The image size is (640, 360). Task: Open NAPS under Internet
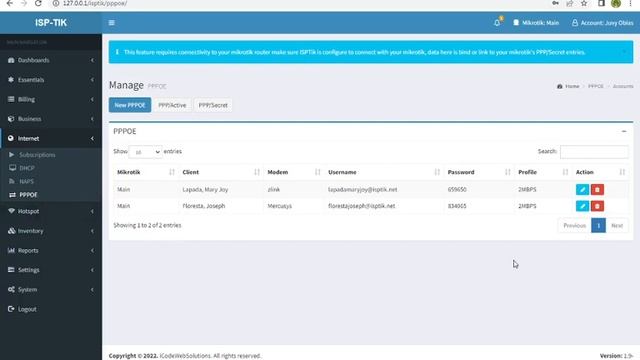(x=27, y=181)
